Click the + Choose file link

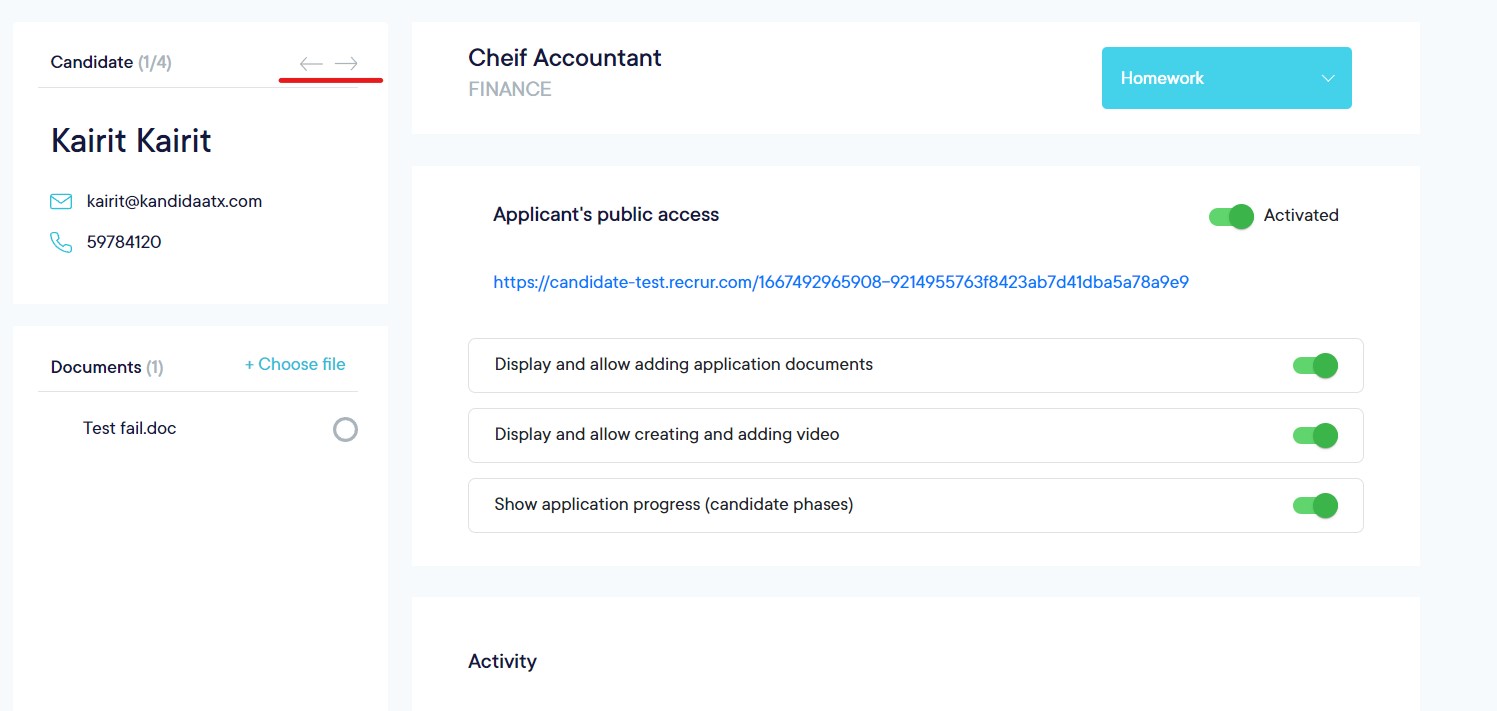pyautogui.click(x=295, y=365)
